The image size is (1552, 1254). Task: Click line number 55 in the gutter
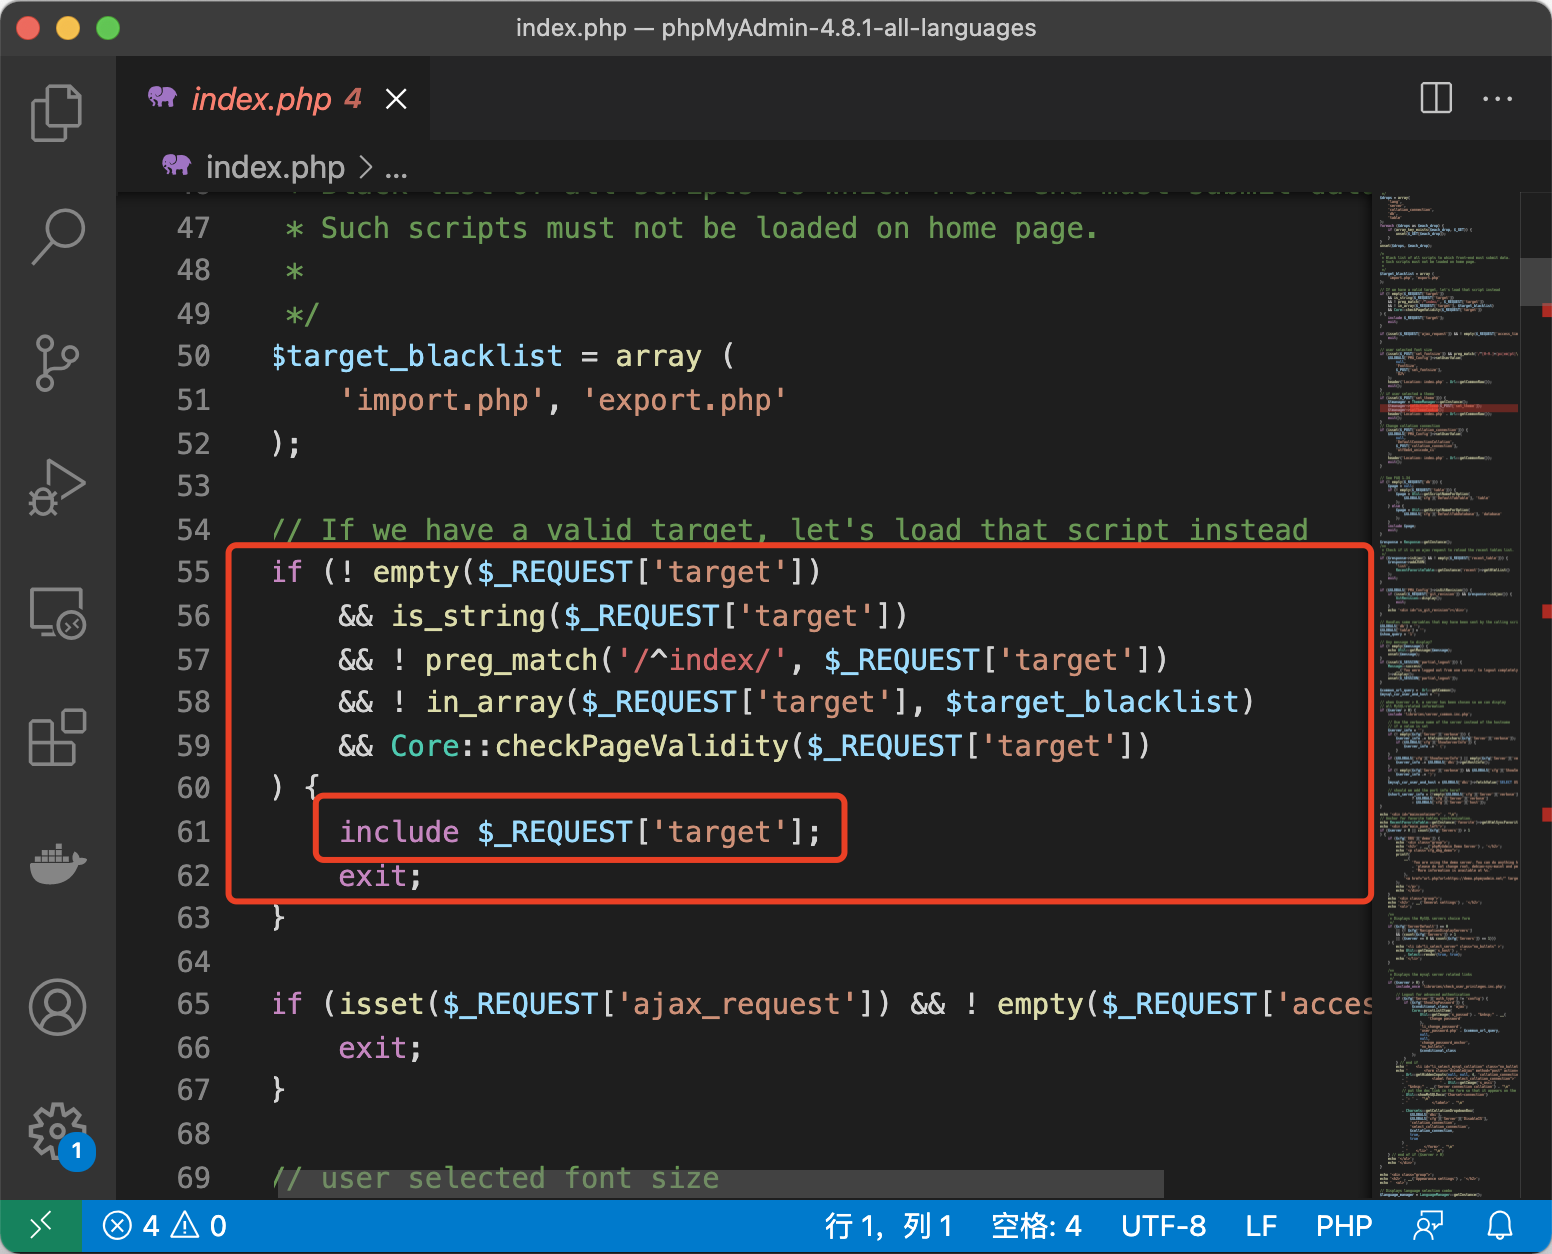193,572
